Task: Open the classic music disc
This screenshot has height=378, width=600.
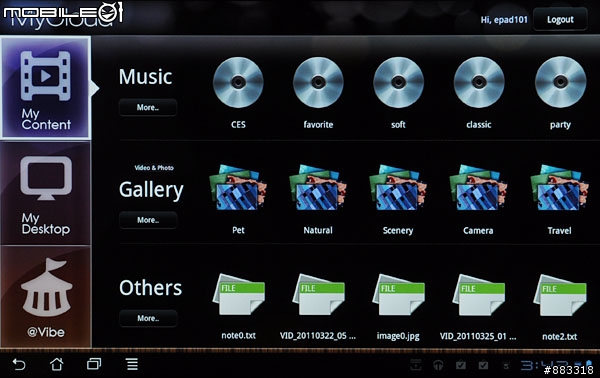Action: tap(479, 83)
